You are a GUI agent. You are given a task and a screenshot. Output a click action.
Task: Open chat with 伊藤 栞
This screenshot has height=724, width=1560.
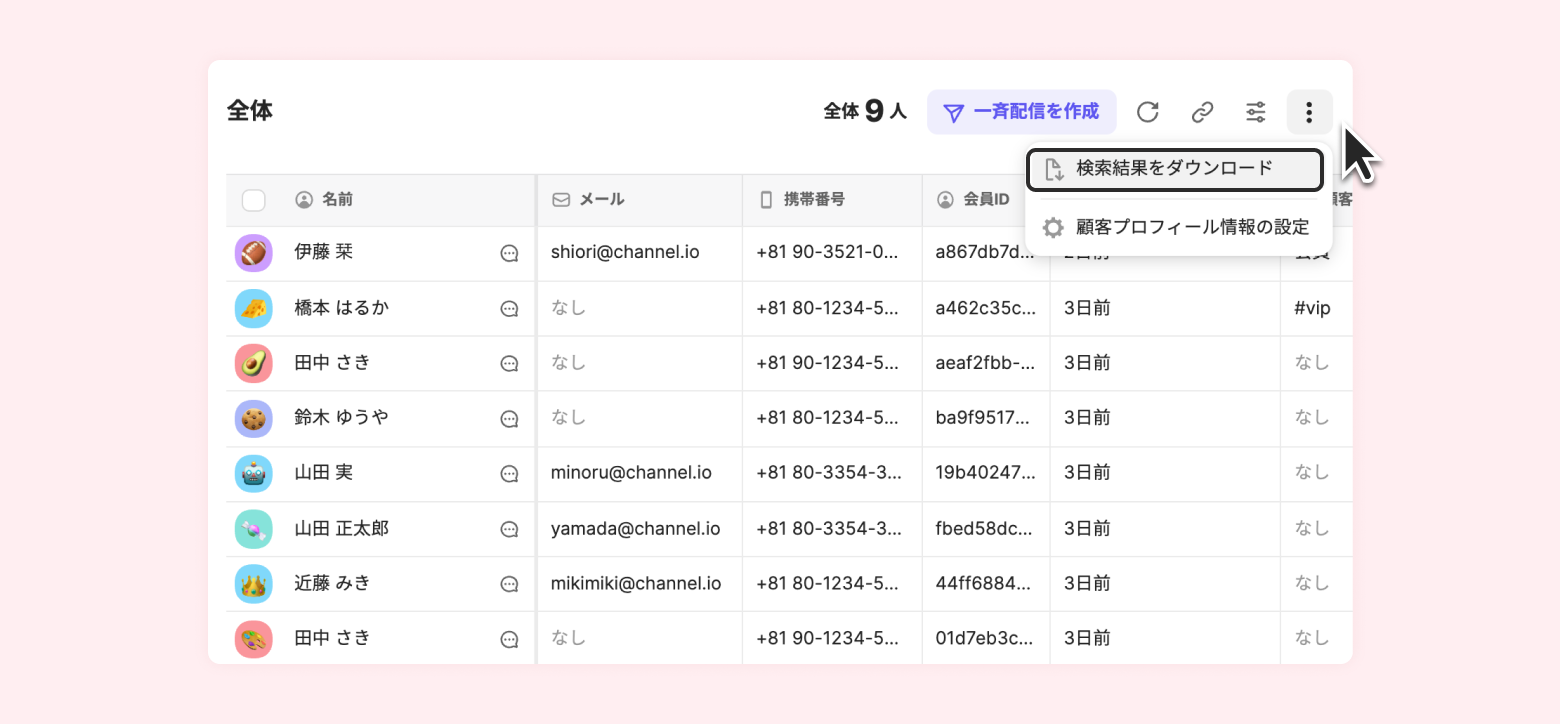(x=509, y=254)
